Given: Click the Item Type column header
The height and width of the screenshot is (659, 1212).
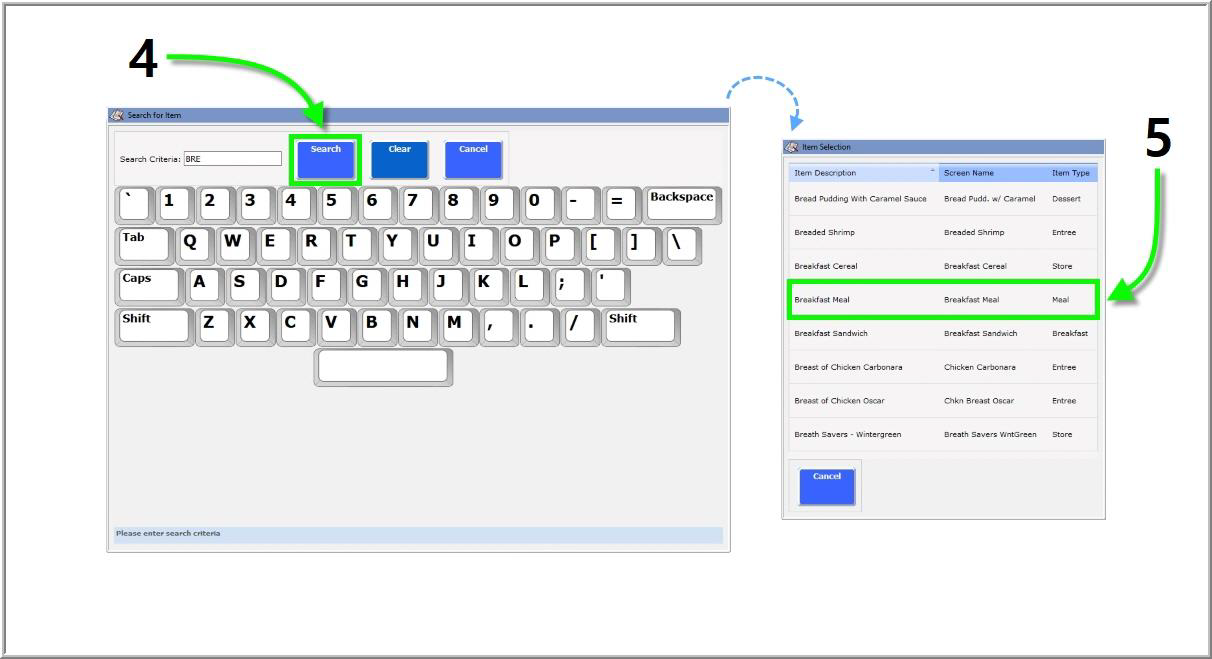Looking at the screenshot, I should [x=1070, y=173].
